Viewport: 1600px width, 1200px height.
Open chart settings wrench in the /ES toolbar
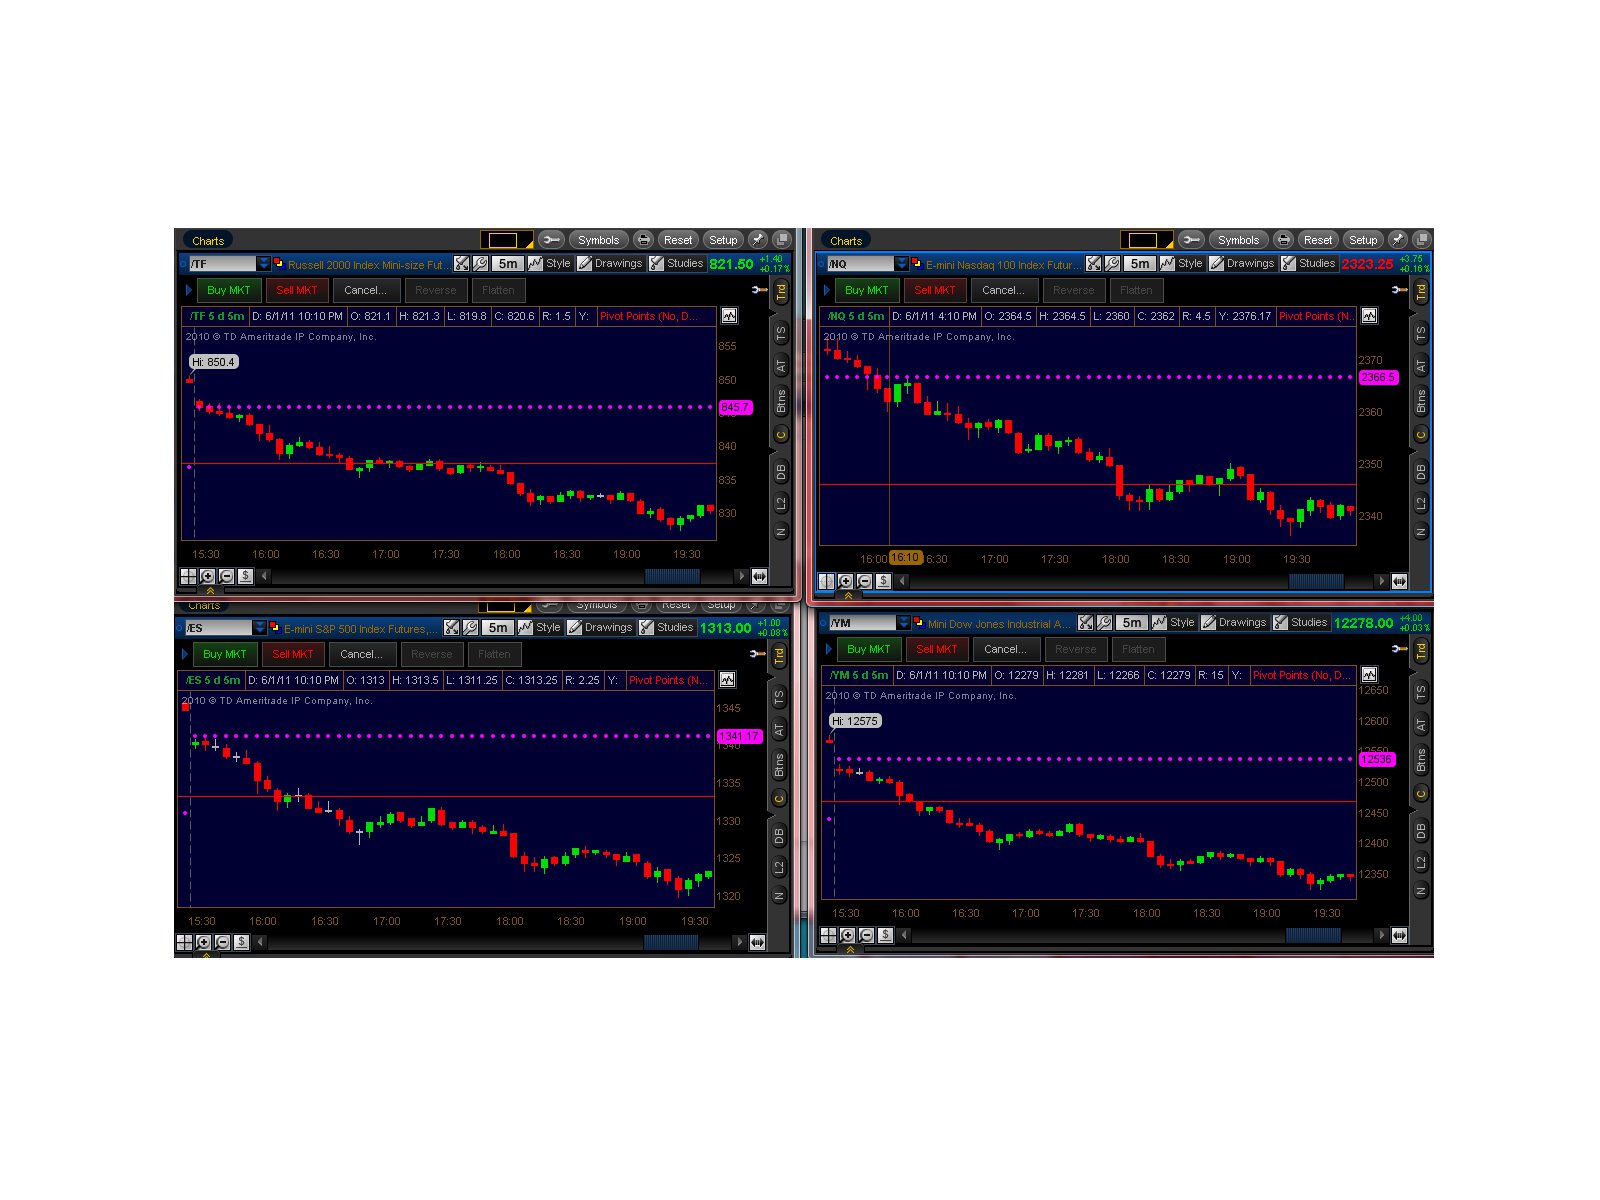pos(470,628)
